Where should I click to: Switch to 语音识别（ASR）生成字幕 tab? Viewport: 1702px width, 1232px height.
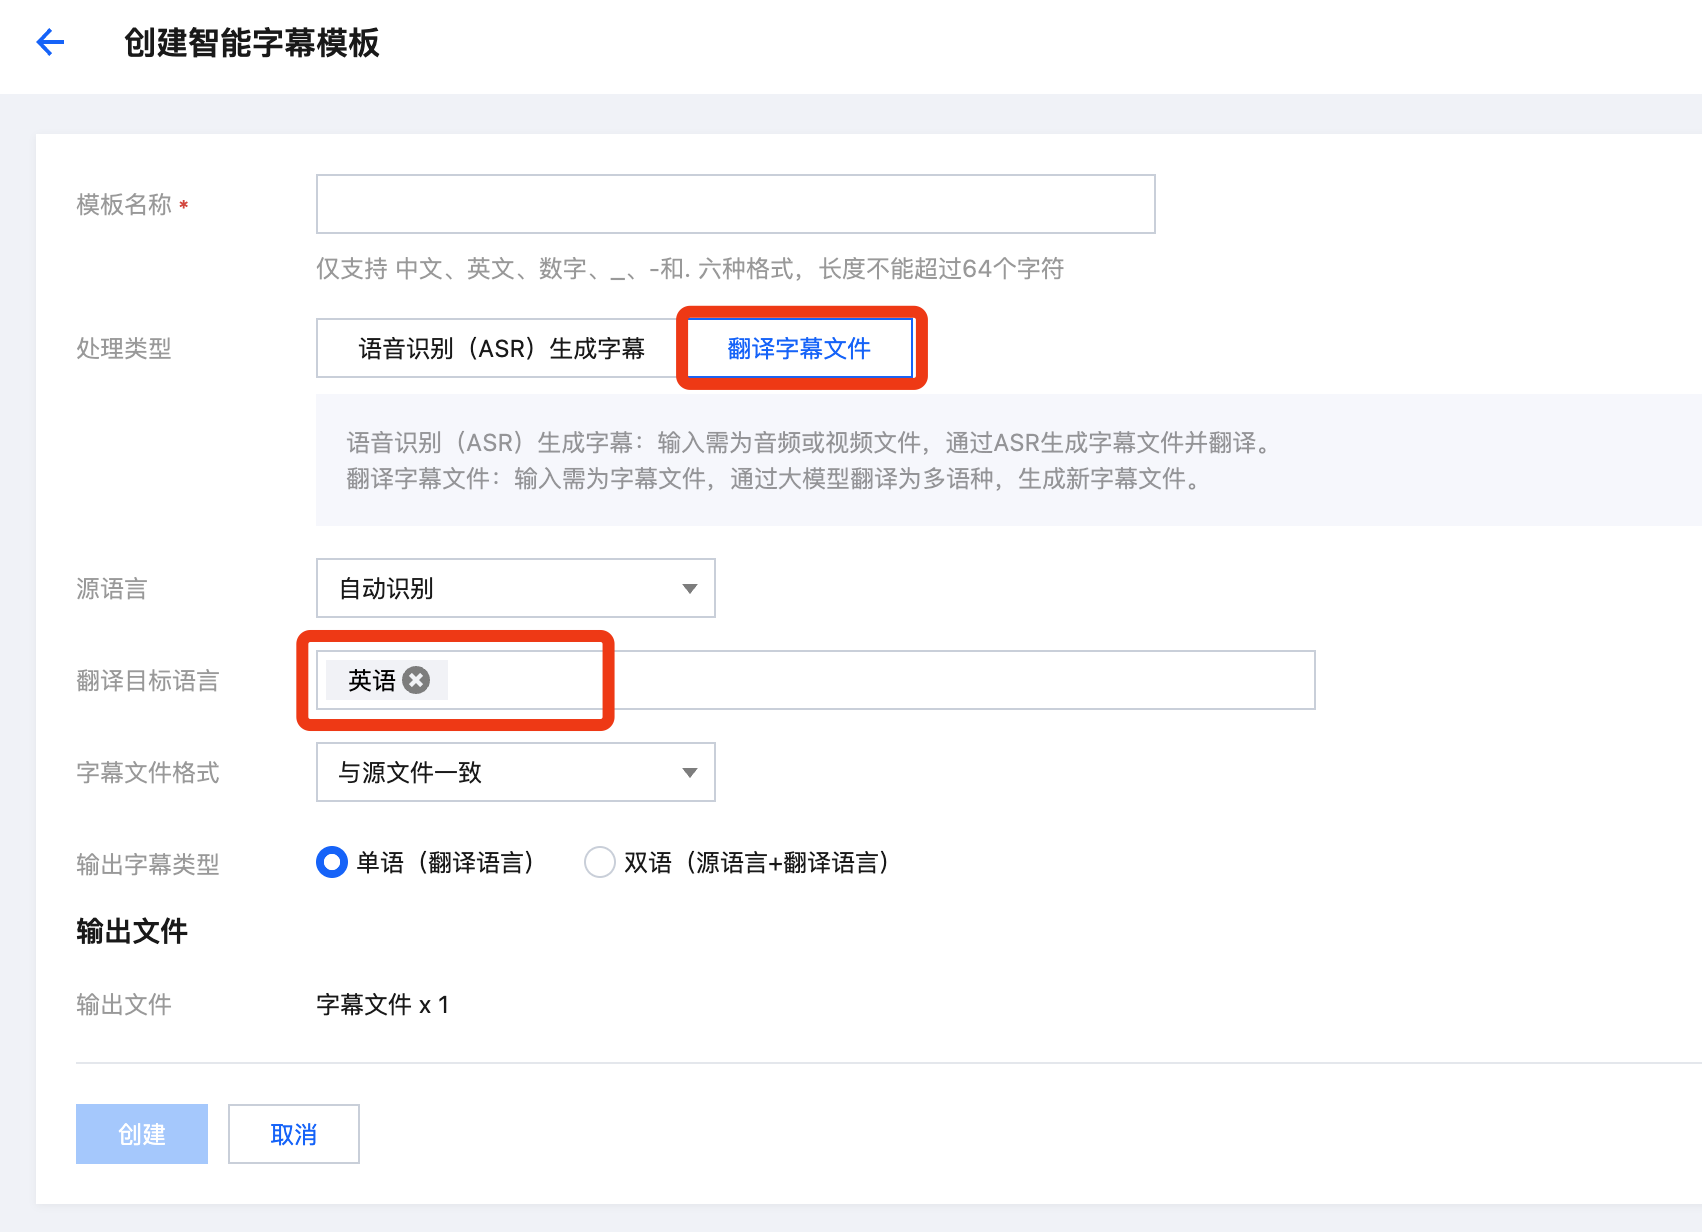tap(501, 348)
